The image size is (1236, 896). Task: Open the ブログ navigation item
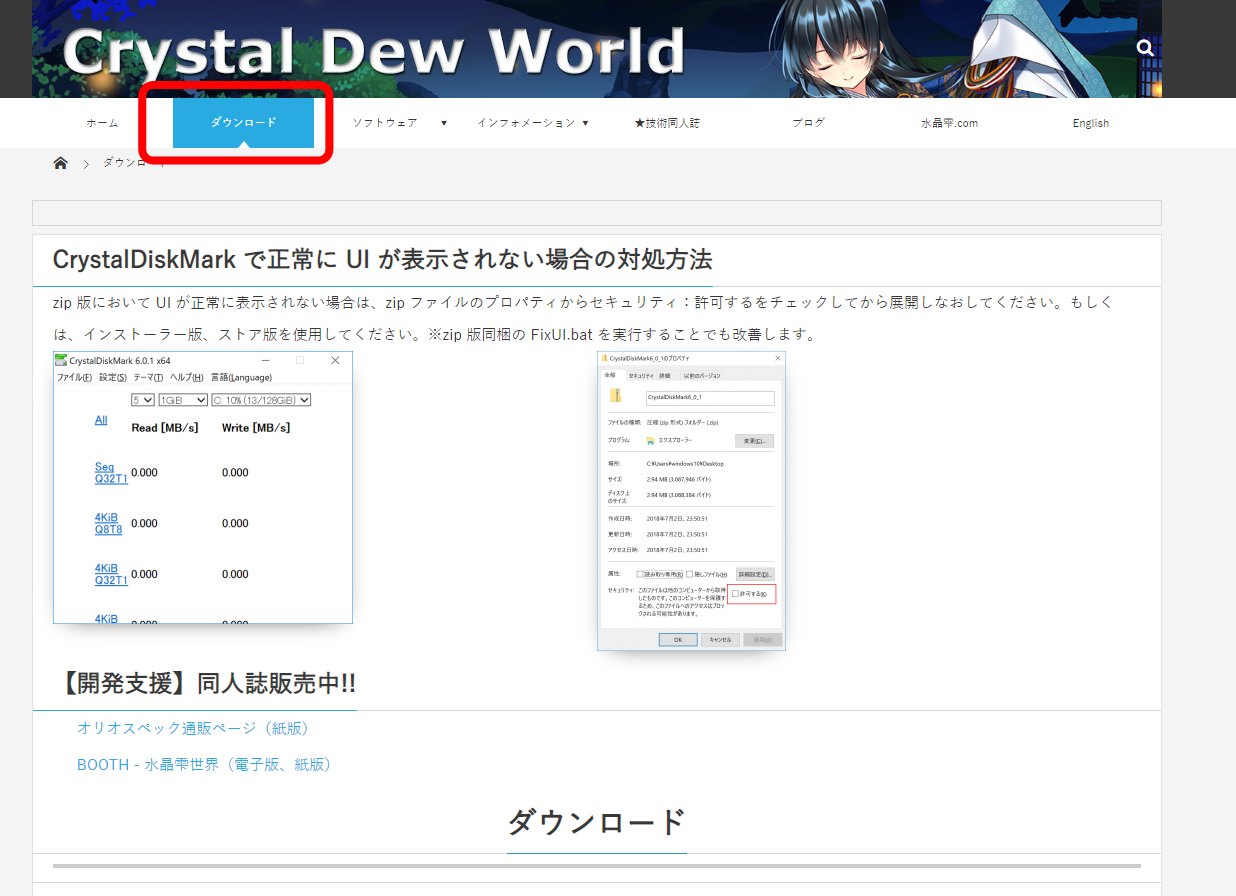808,123
